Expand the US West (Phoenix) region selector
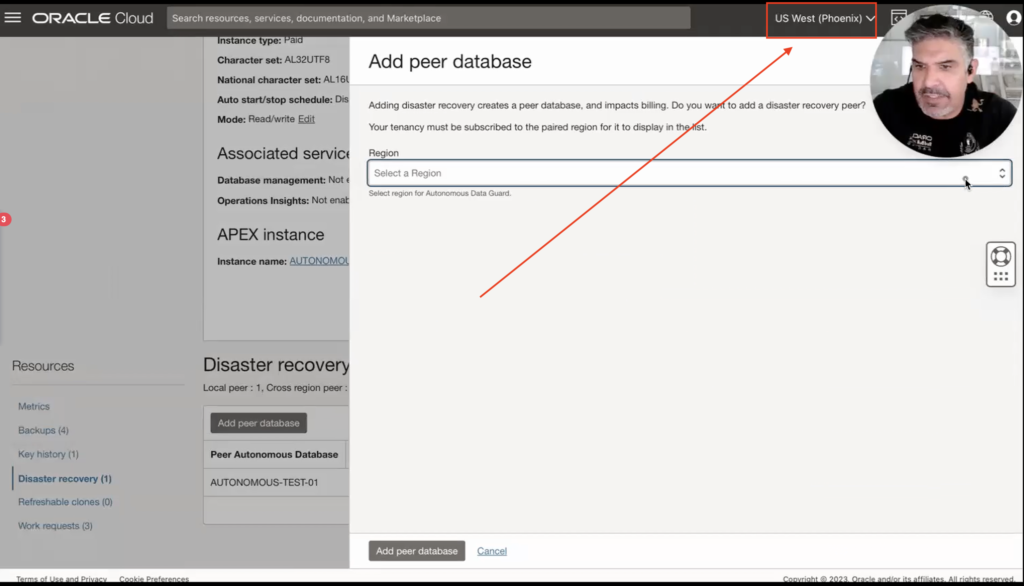Screen dimensions: 1024x586 click(x=824, y=18)
